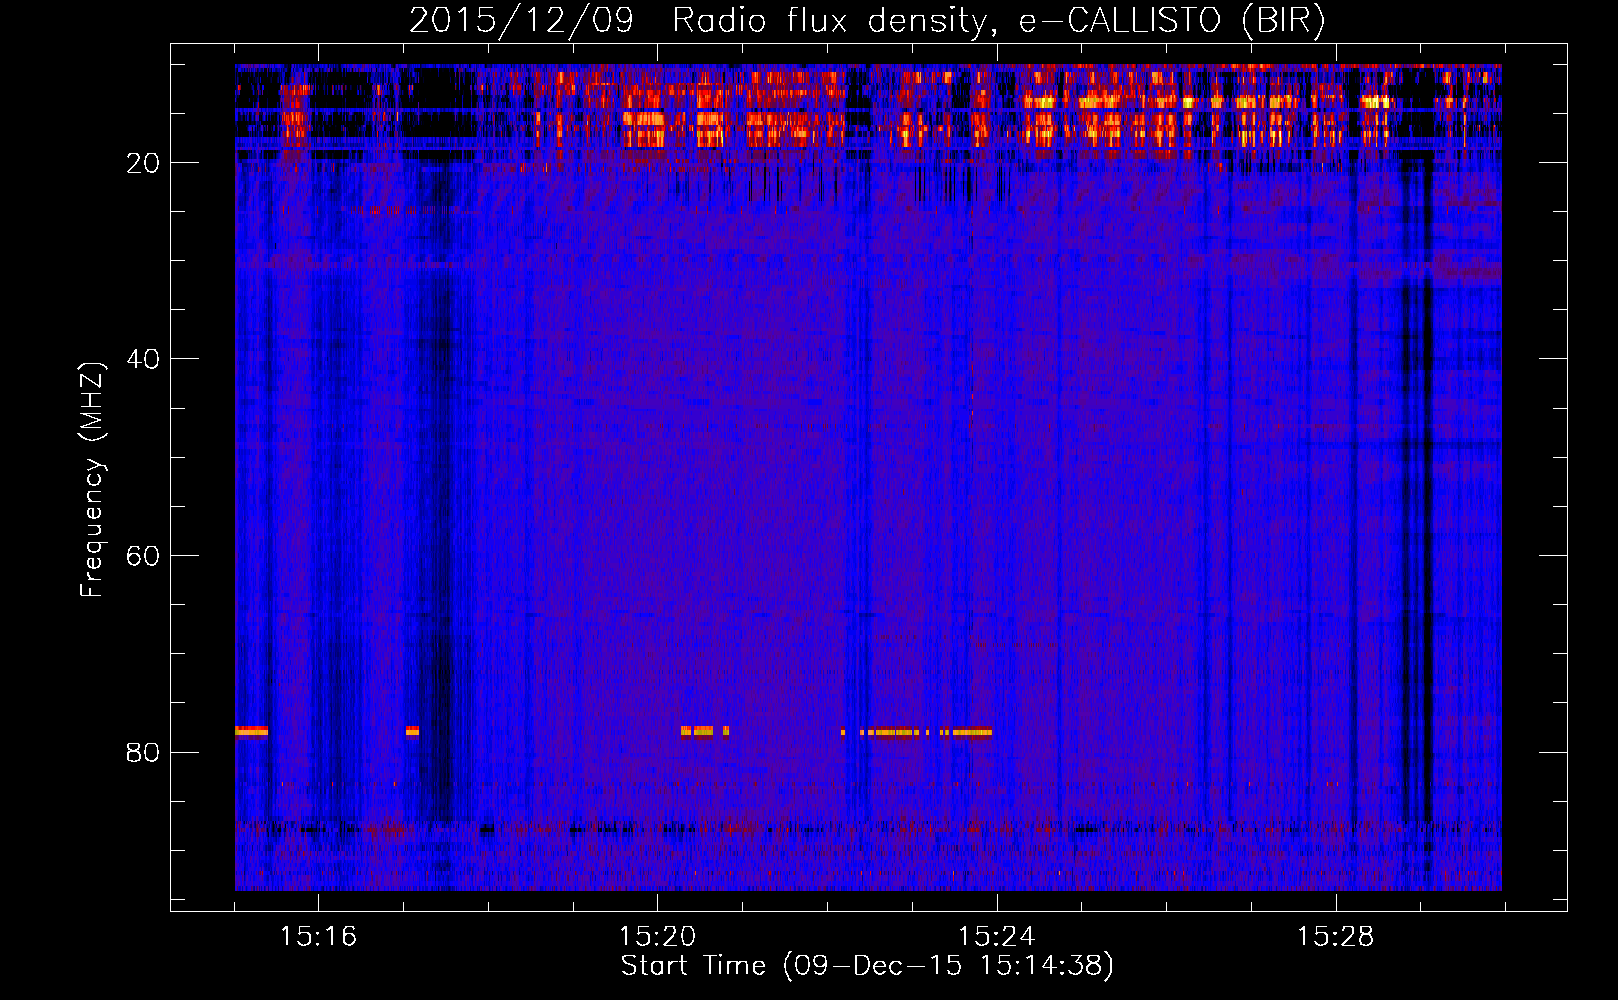Click the 15:16 time tick label
Image resolution: width=1618 pixels, height=1000 pixels.
(x=318, y=937)
